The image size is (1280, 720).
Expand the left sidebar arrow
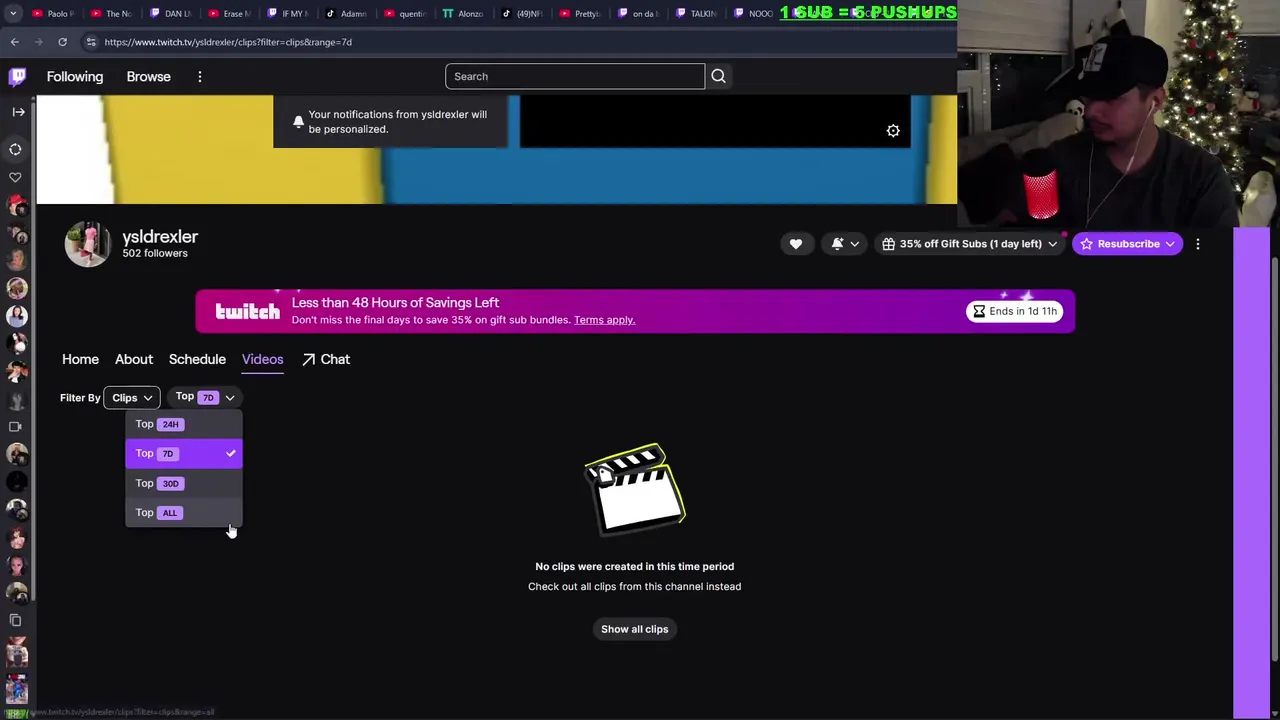(x=18, y=112)
